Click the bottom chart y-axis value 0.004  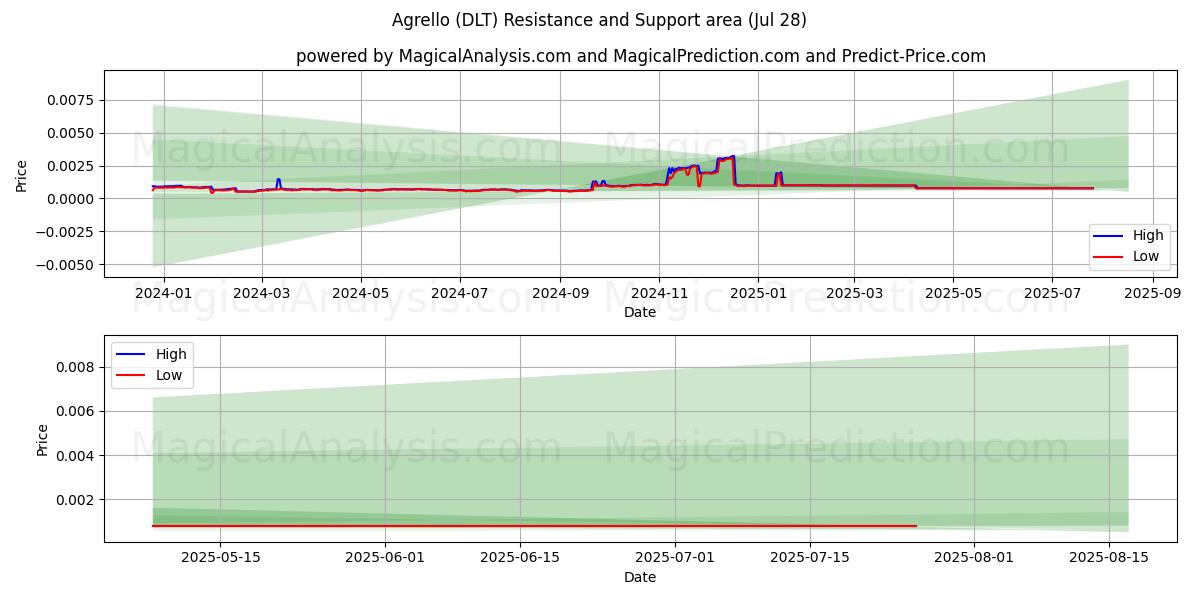pyautogui.click(x=75, y=455)
